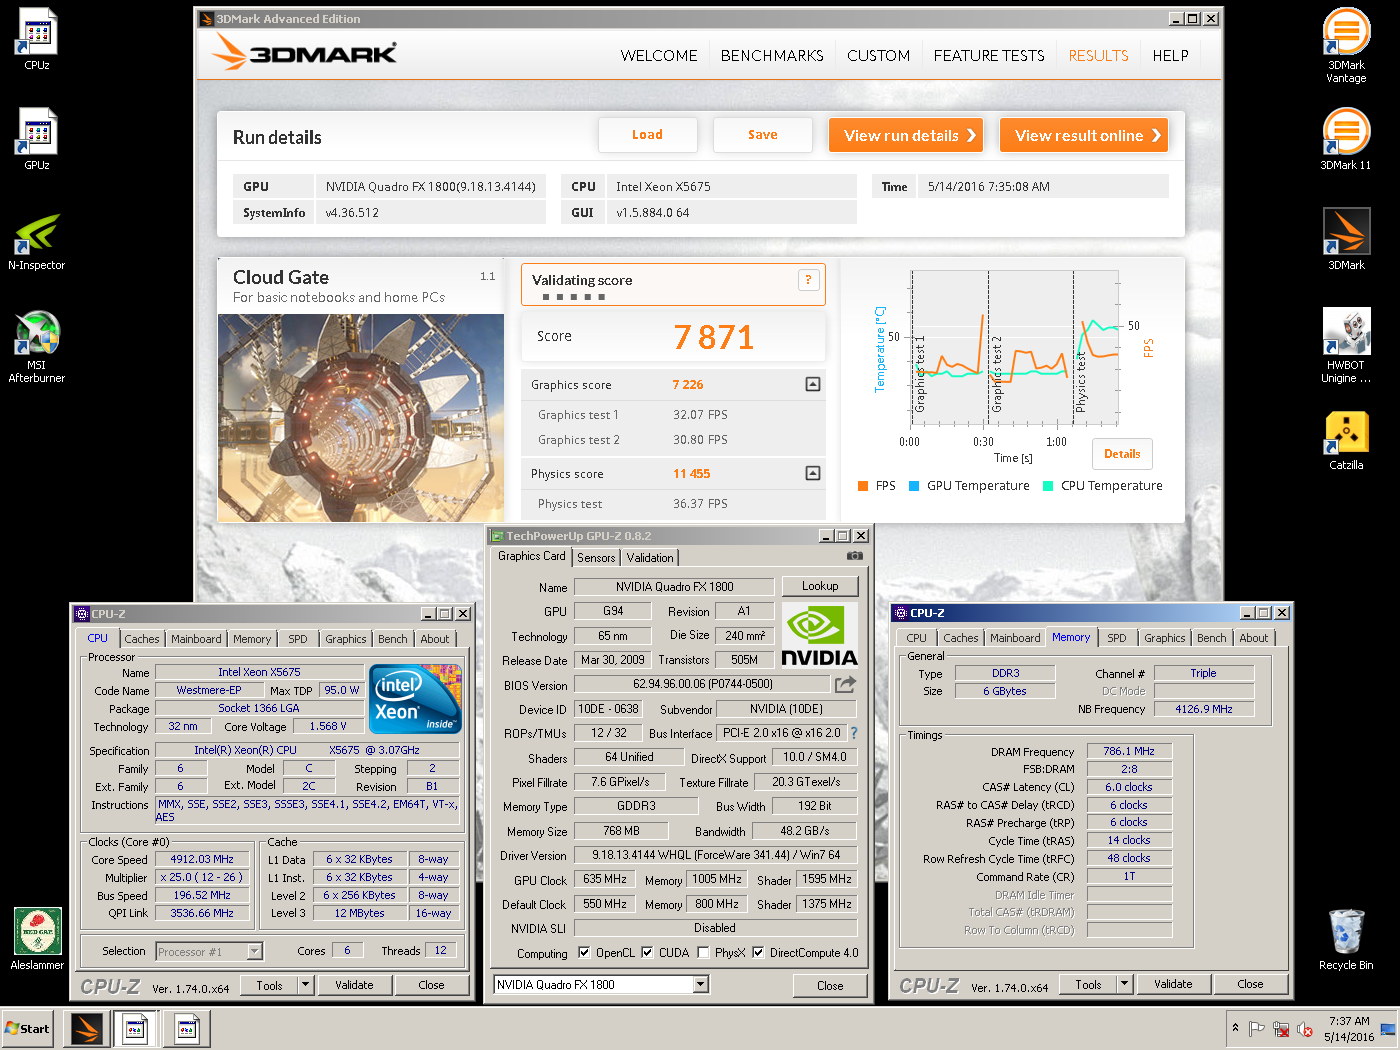This screenshot has height=1050, width=1400.
Task: Open the Bench tab in right CPU-Z
Action: tap(1212, 638)
